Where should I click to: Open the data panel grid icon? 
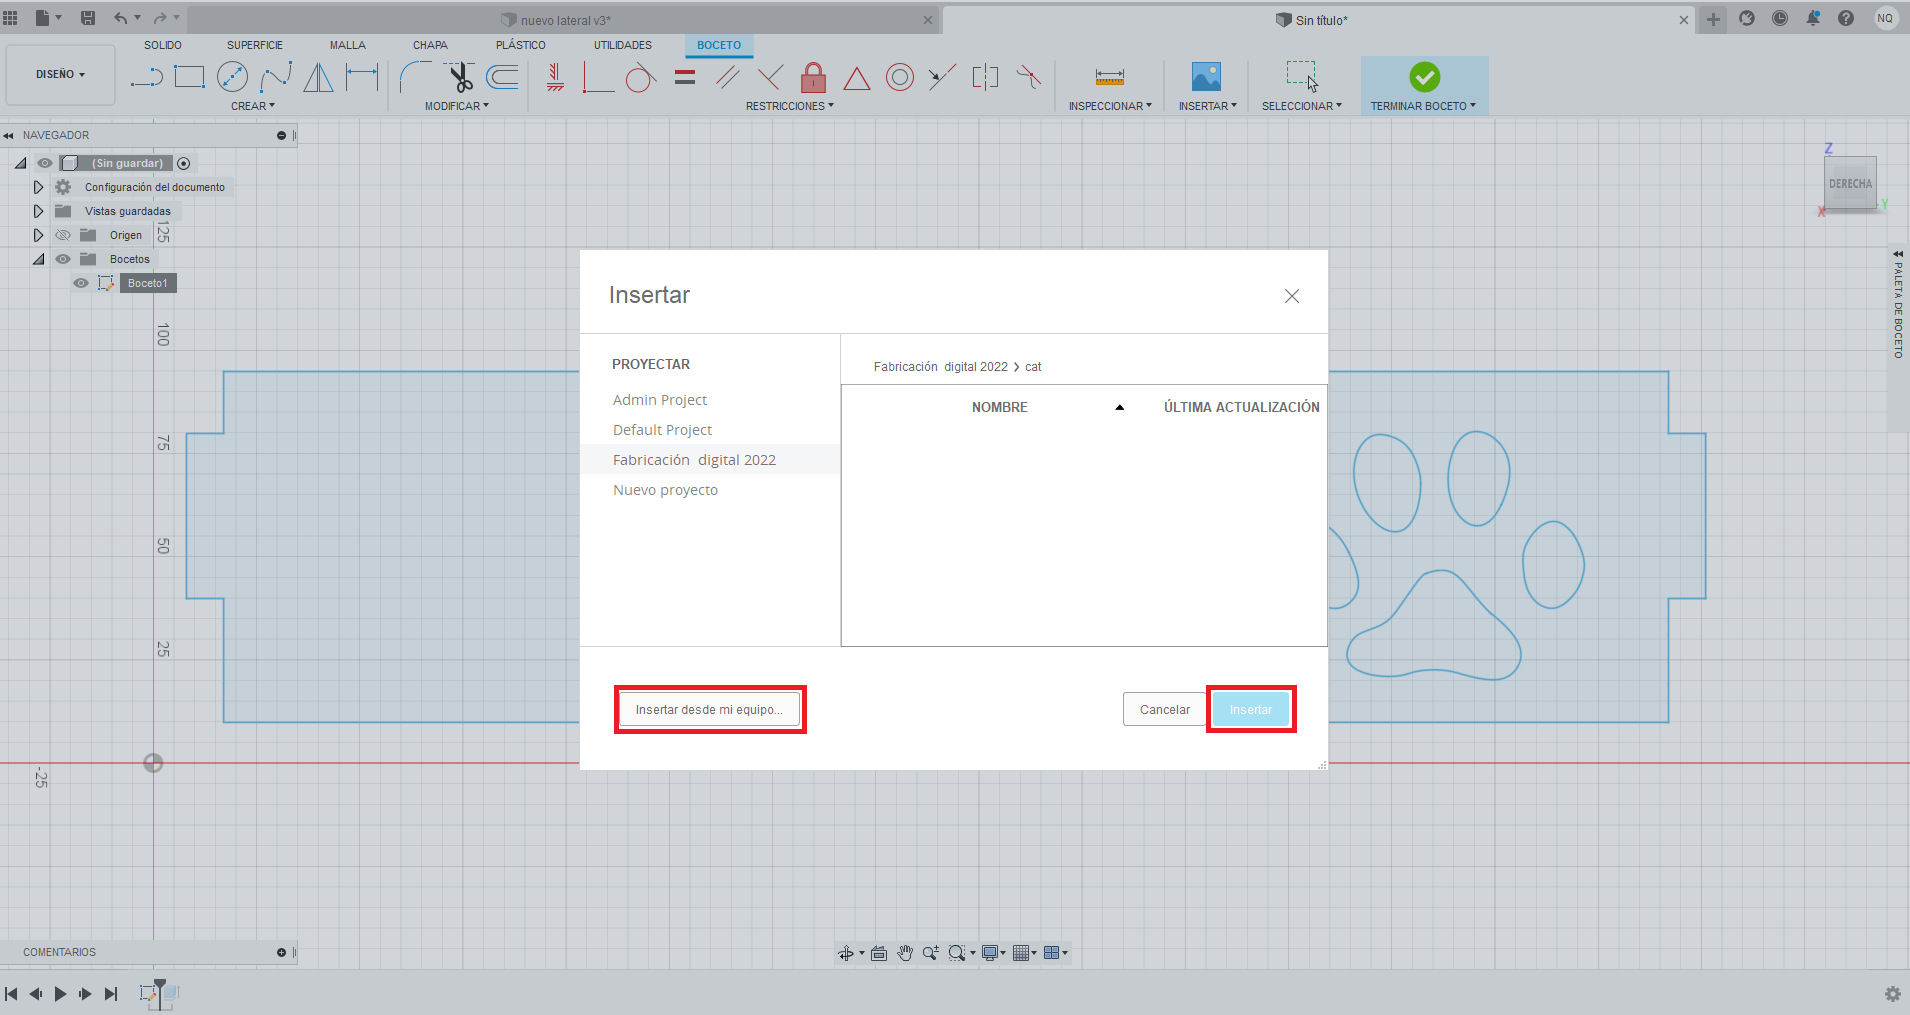pos(11,18)
